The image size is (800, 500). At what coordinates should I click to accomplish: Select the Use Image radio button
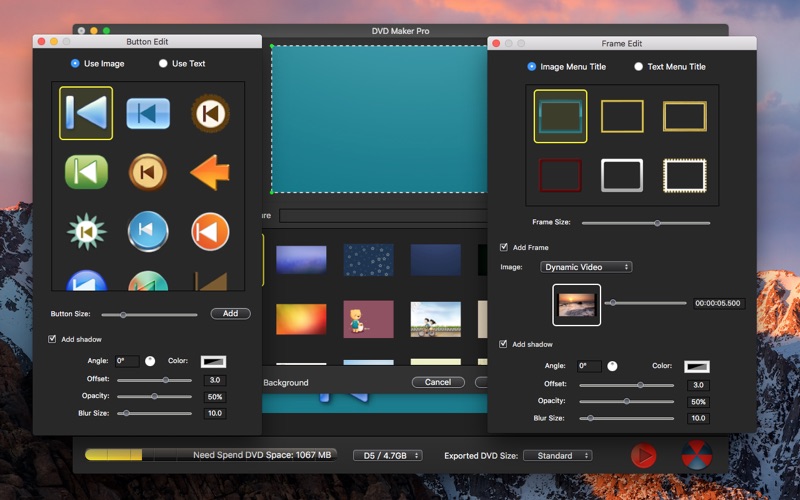tap(75, 63)
